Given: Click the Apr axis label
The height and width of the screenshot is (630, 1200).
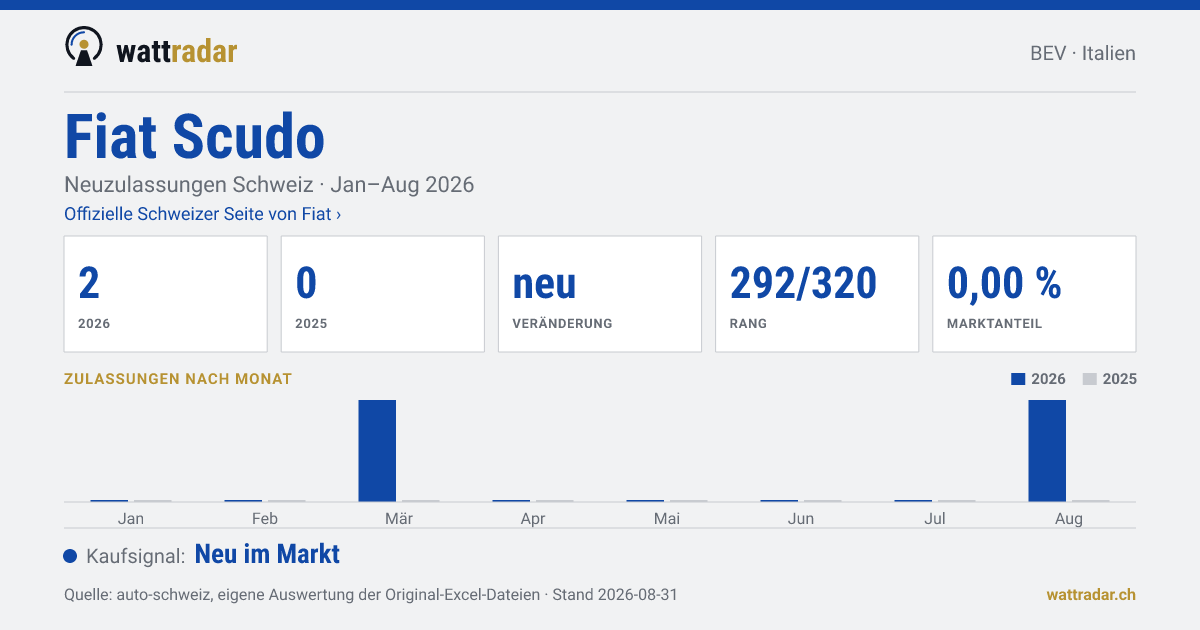Looking at the screenshot, I should pos(533,518).
